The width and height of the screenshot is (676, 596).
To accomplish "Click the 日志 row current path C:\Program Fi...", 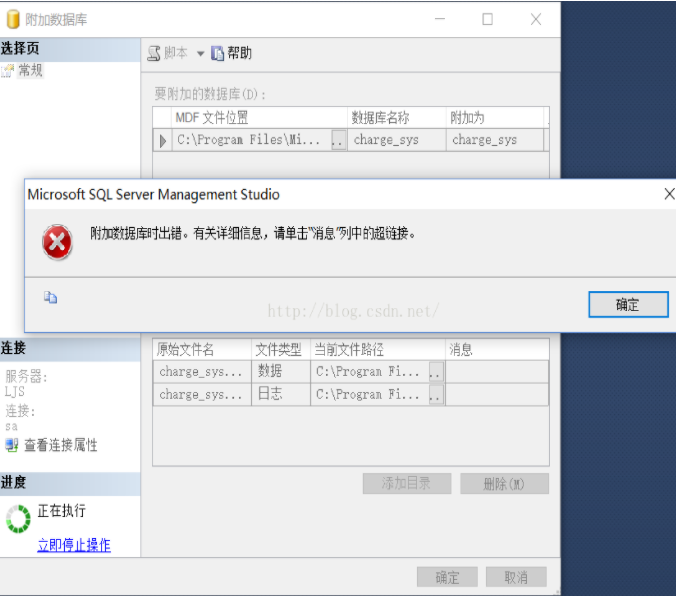I will (368, 394).
